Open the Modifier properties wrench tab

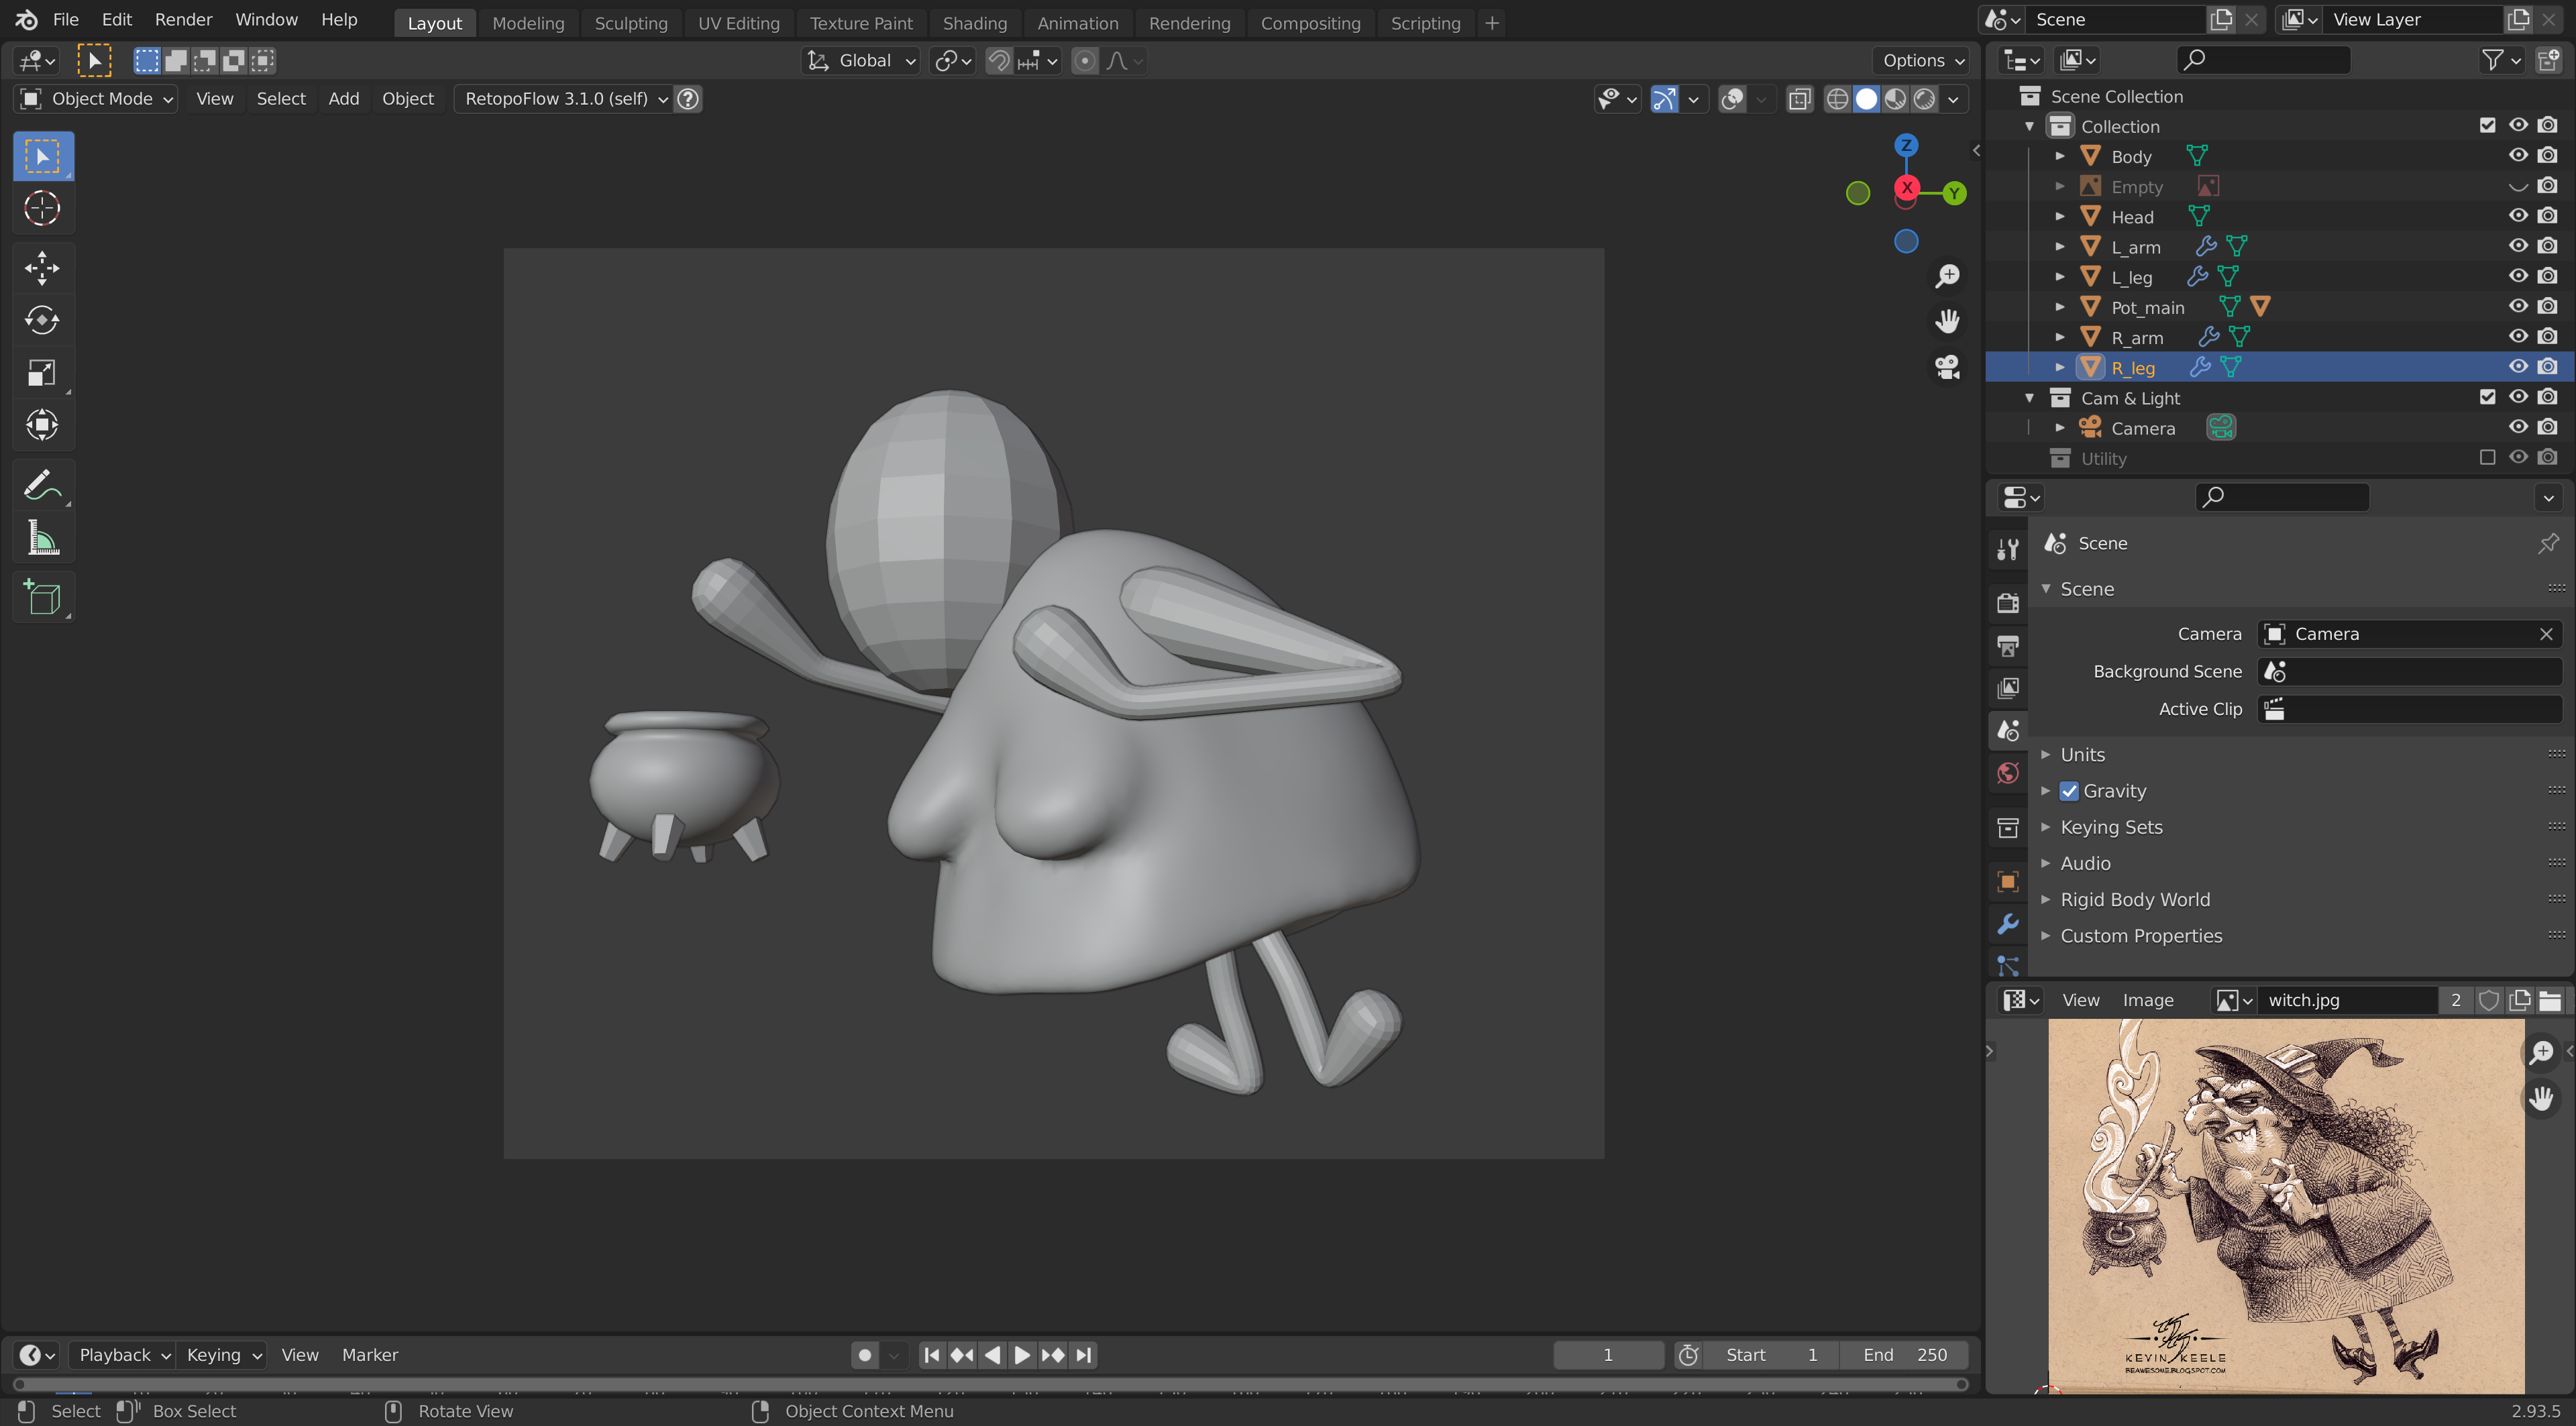click(x=2008, y=923)
